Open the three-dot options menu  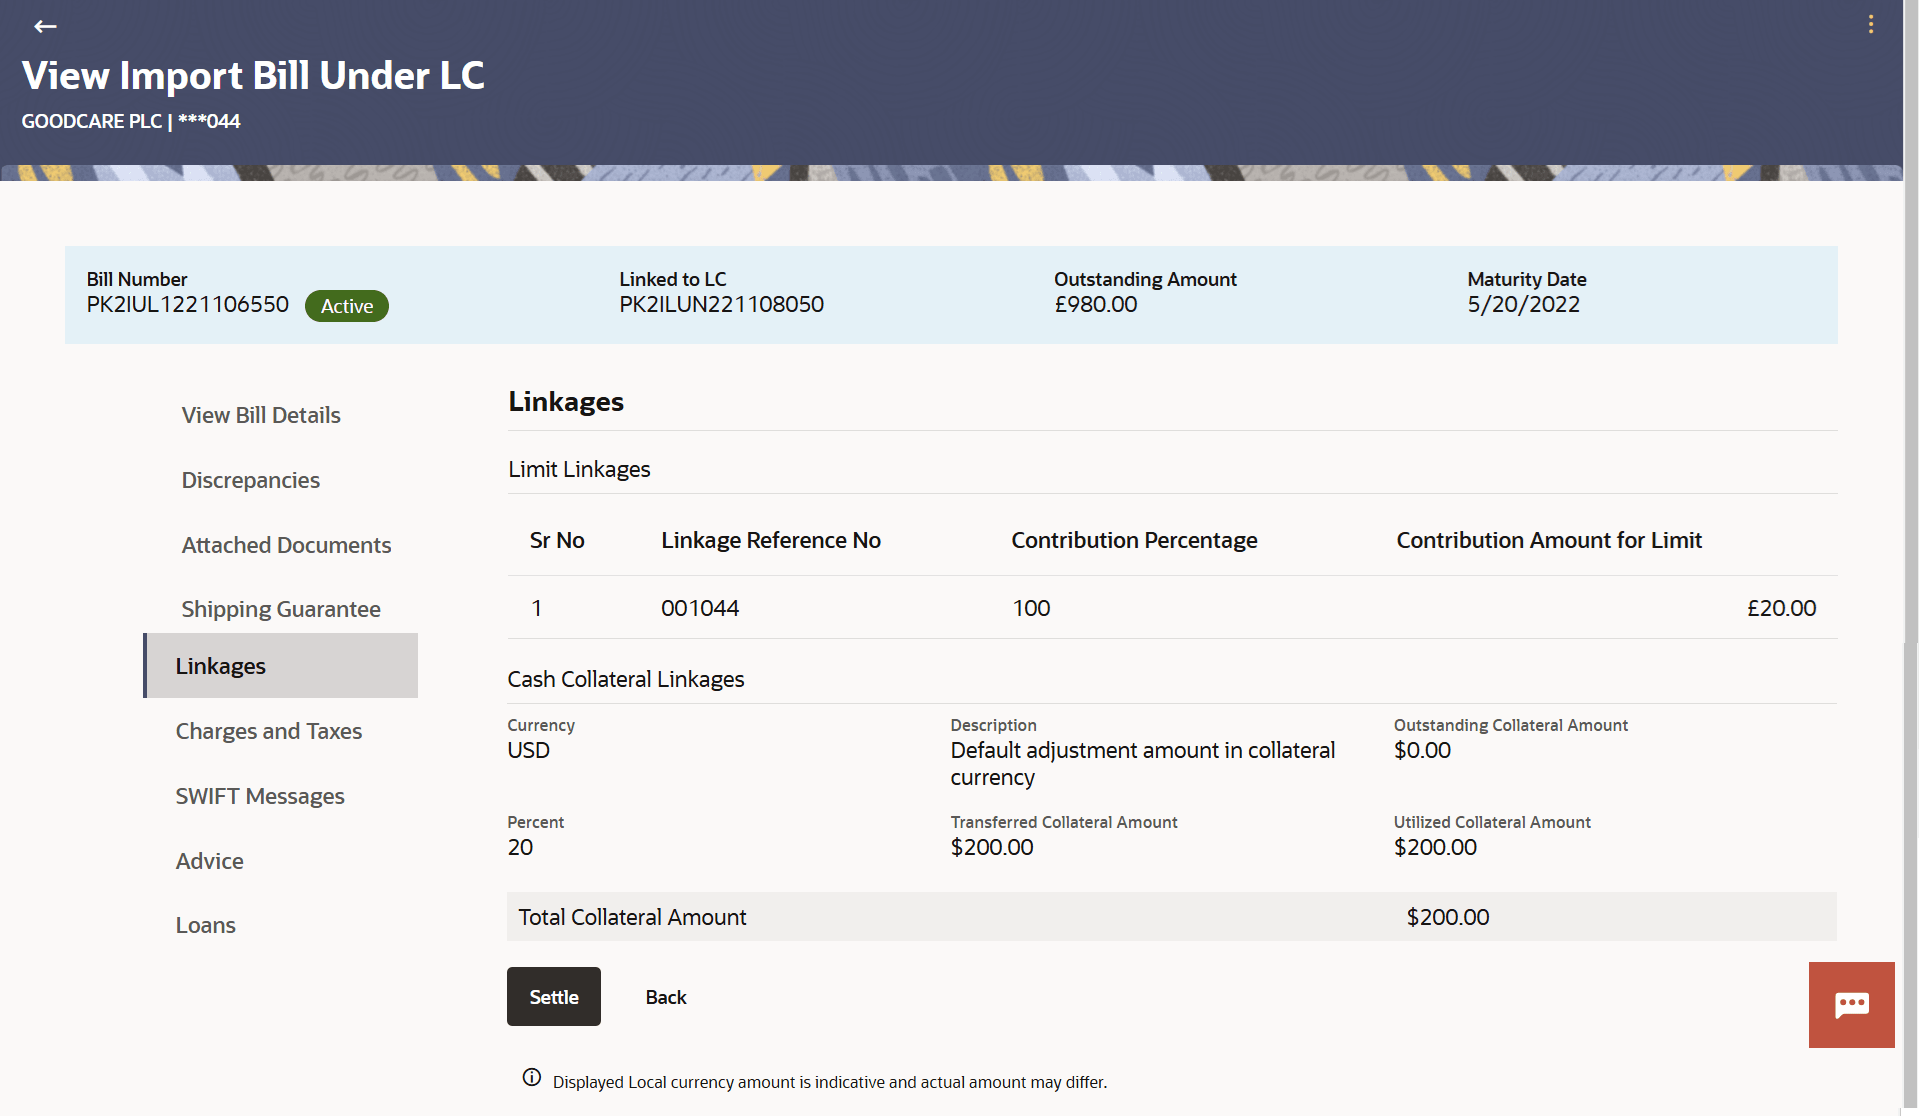1871,24
